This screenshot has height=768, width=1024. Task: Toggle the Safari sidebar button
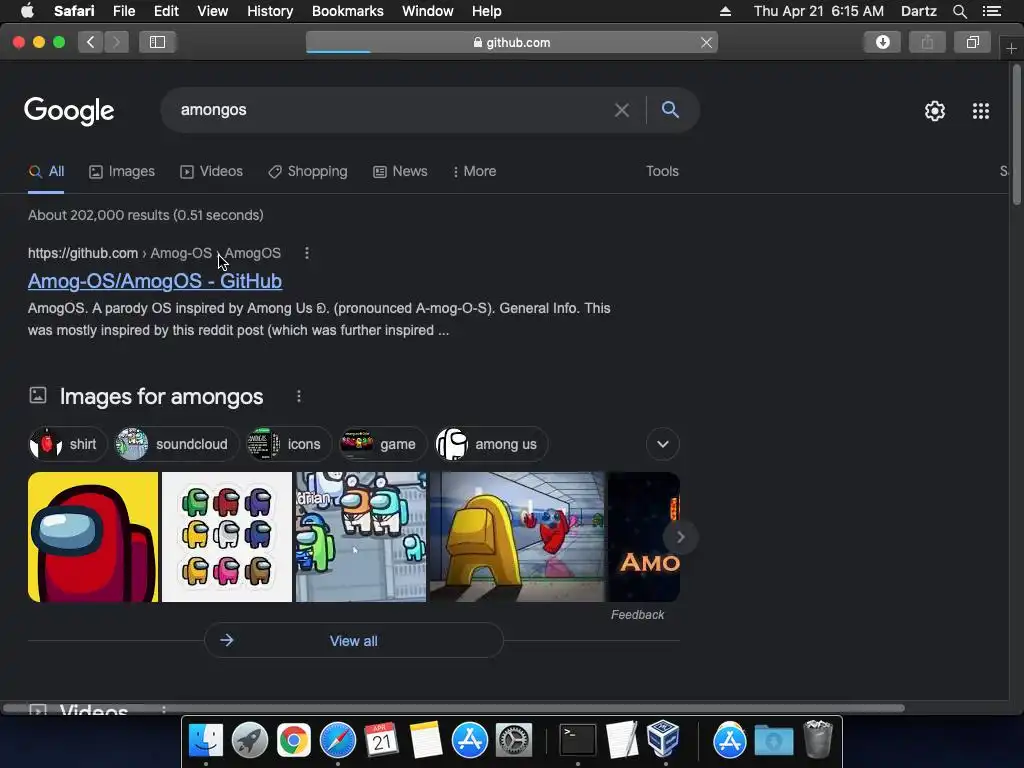click(157, 42)
